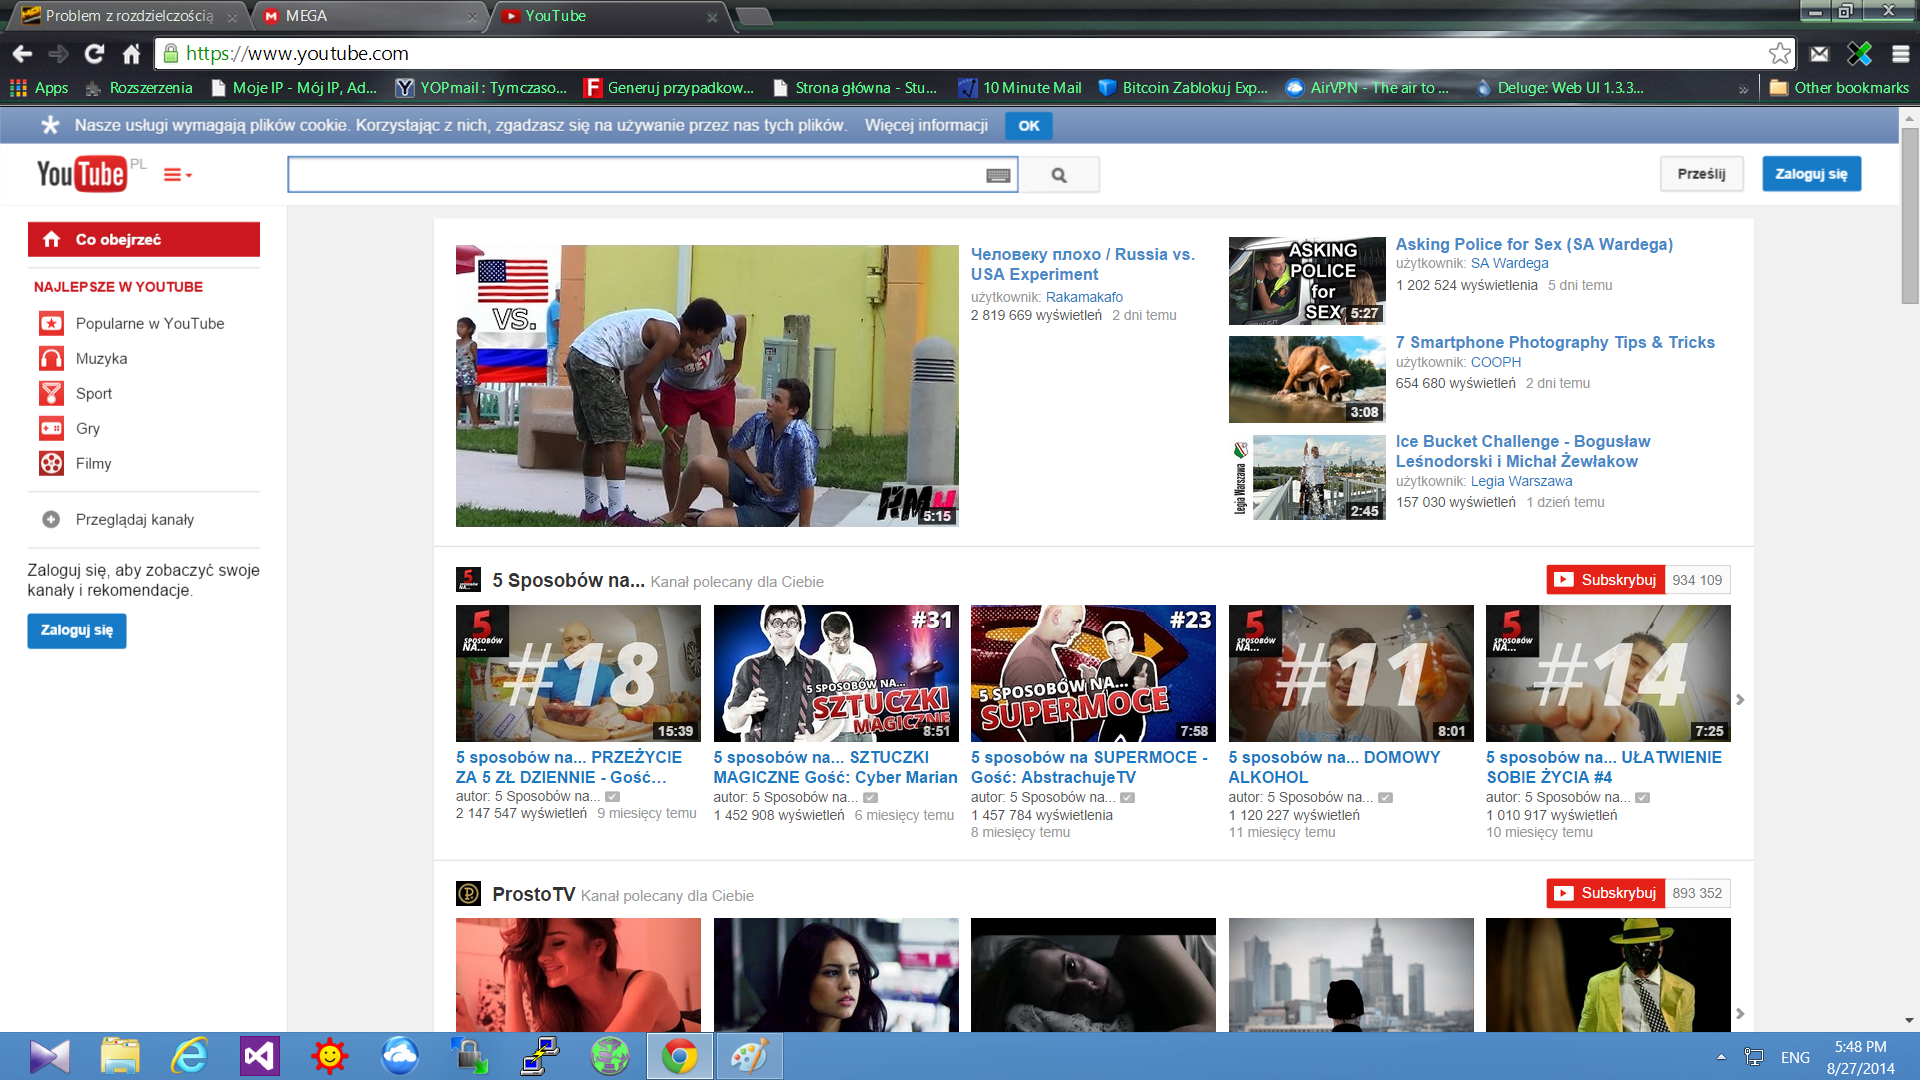Viewport: 1920px width, 1080px height.
Task: Open the YouTube guide menu dropdown
Action: point(177,175)
